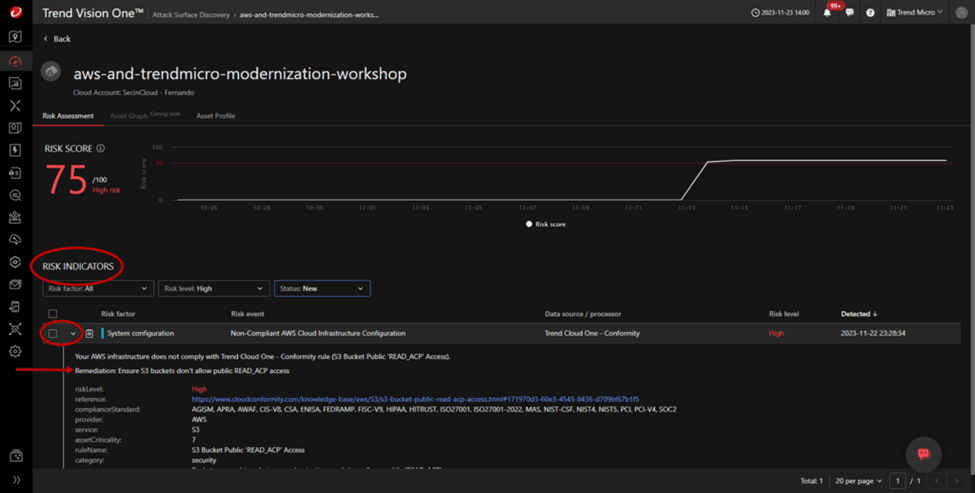
Task: Click the cloud asset icon beside title
Action: click(x=51, y=71)
